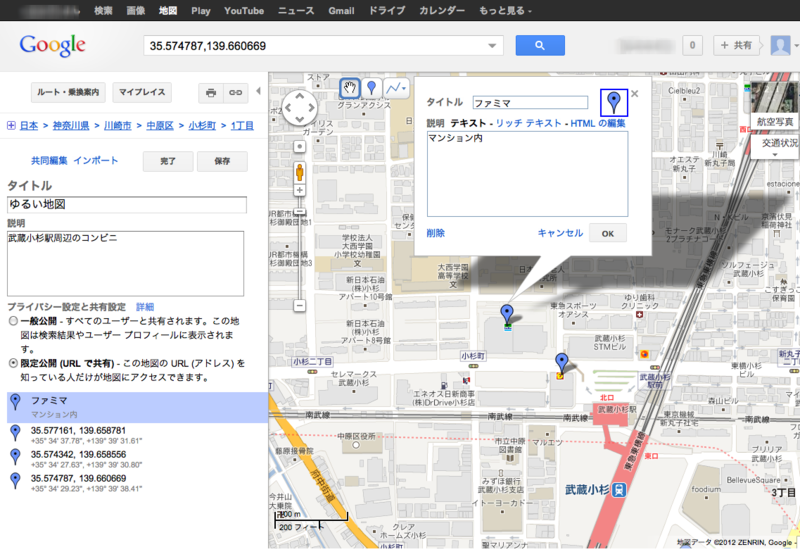Click the マイプレイス button

point(142,92)
